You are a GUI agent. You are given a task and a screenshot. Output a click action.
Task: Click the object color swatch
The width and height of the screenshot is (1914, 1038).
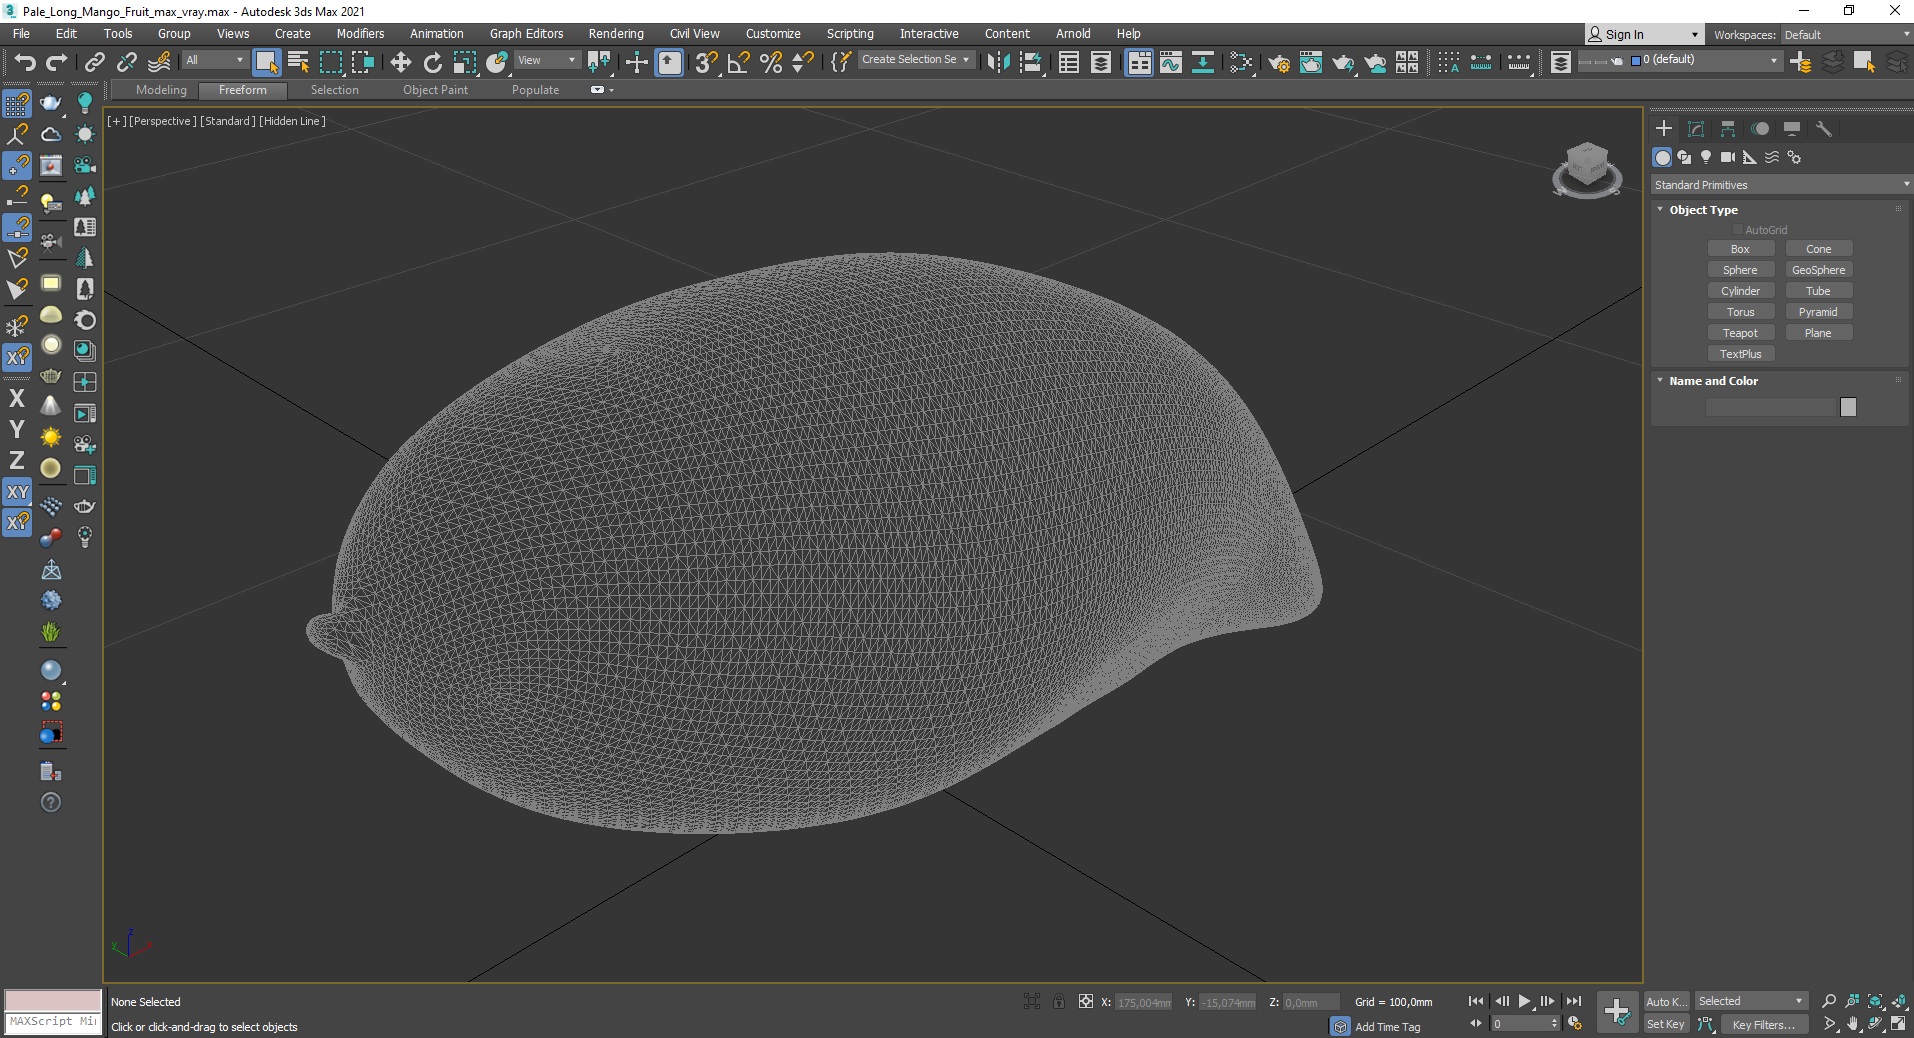[x=1848, y=407]
